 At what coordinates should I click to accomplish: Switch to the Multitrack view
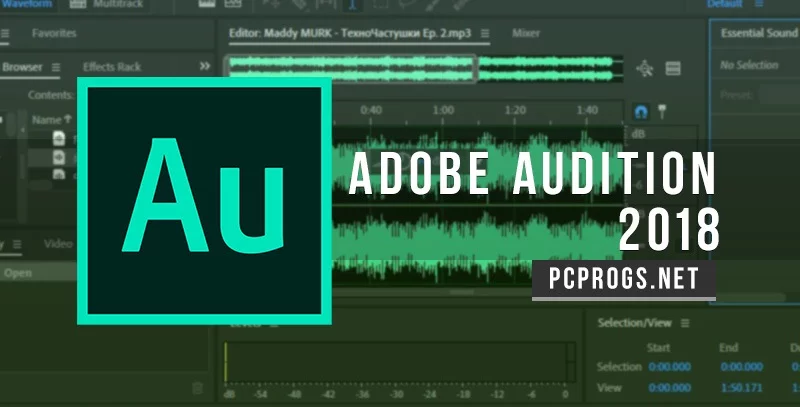click(x=111, y=4)
